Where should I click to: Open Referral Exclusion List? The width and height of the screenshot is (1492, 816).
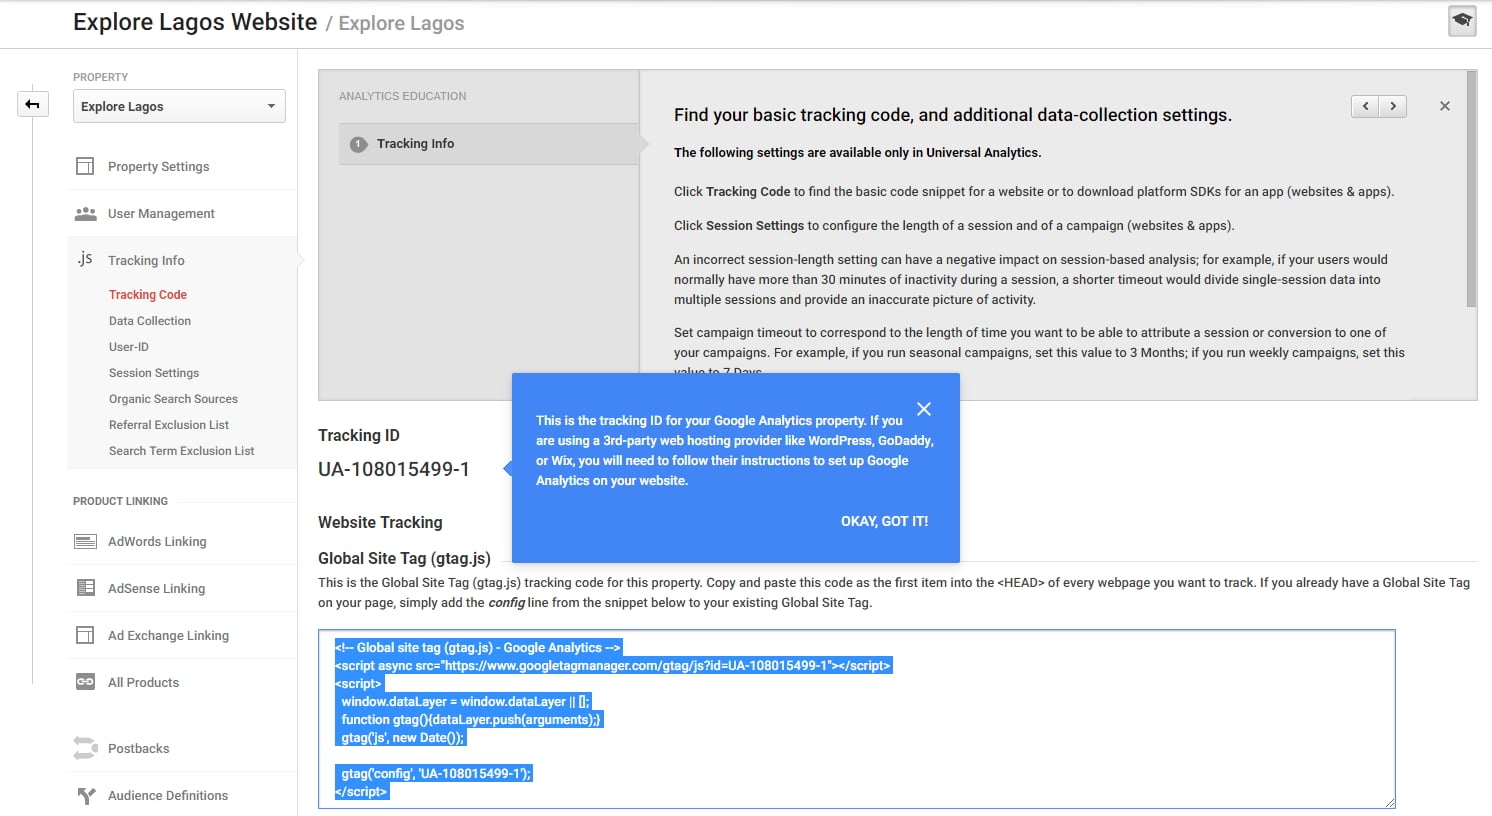[169, 424]
